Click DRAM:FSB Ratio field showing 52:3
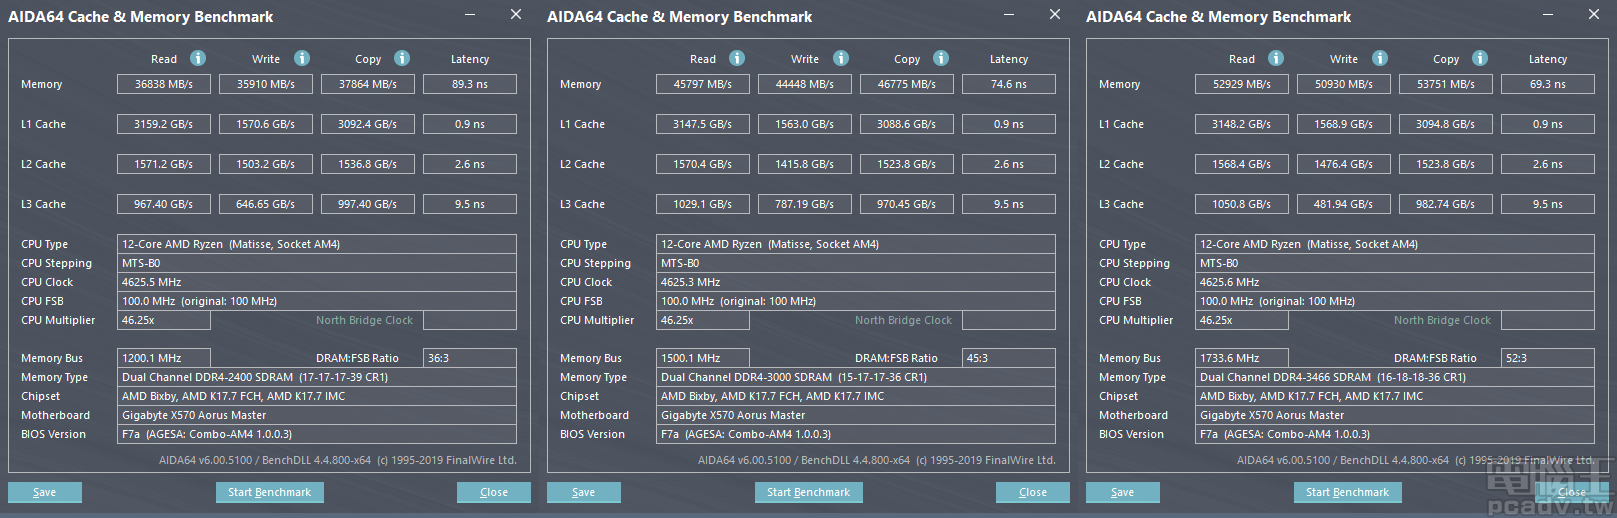The height and width of the screenshot is (518, 1617). coord(1548,358)
